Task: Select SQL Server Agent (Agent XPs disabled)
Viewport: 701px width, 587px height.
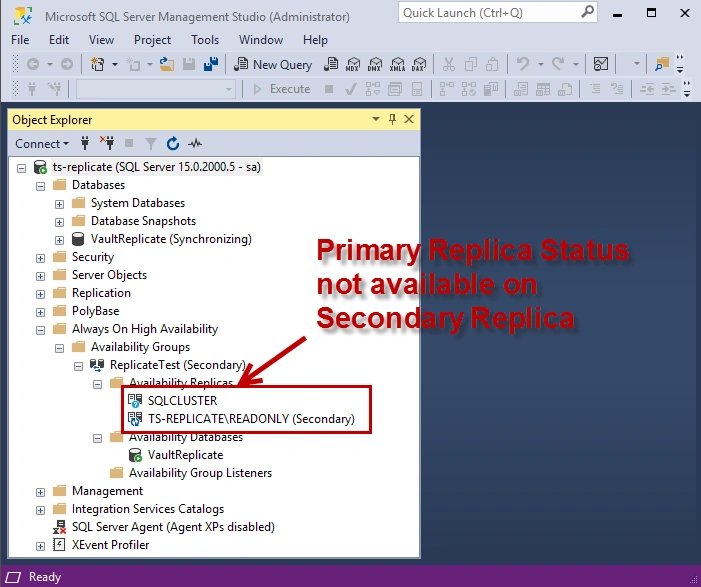Action: 173,527
